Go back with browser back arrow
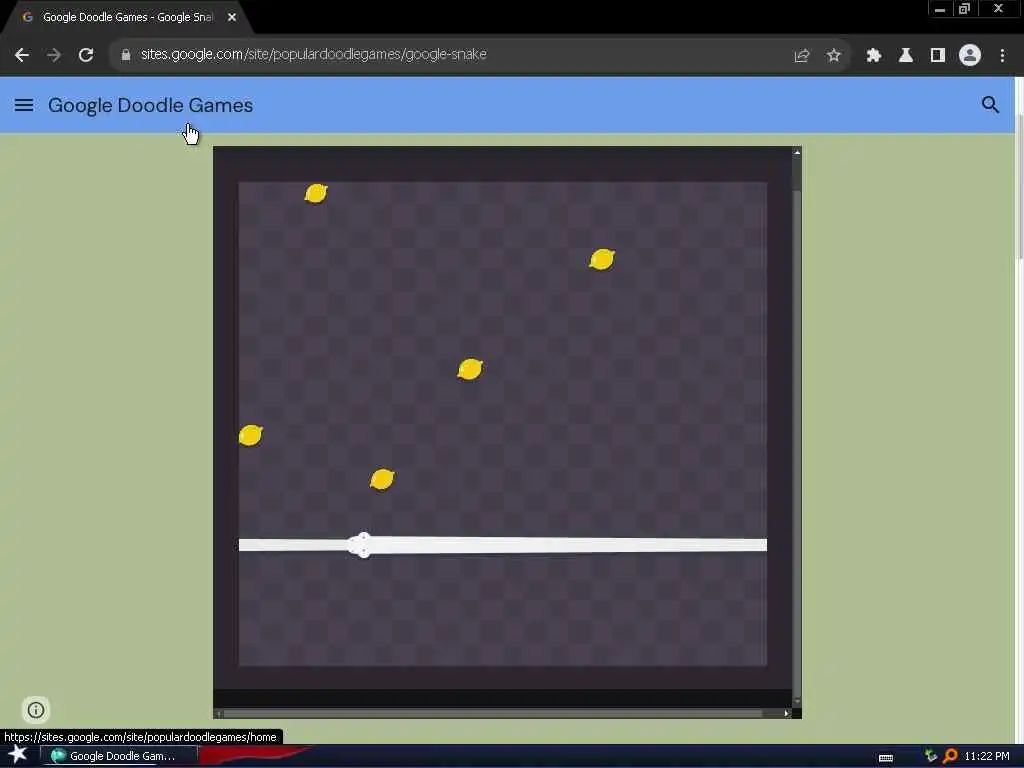 (x=22, y=55)
